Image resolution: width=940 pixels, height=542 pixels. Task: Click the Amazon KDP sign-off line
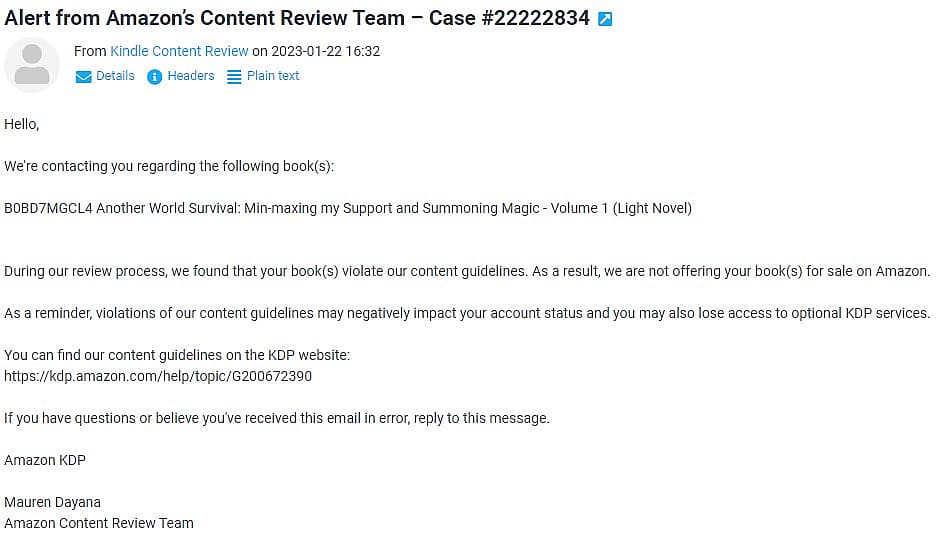45,460
